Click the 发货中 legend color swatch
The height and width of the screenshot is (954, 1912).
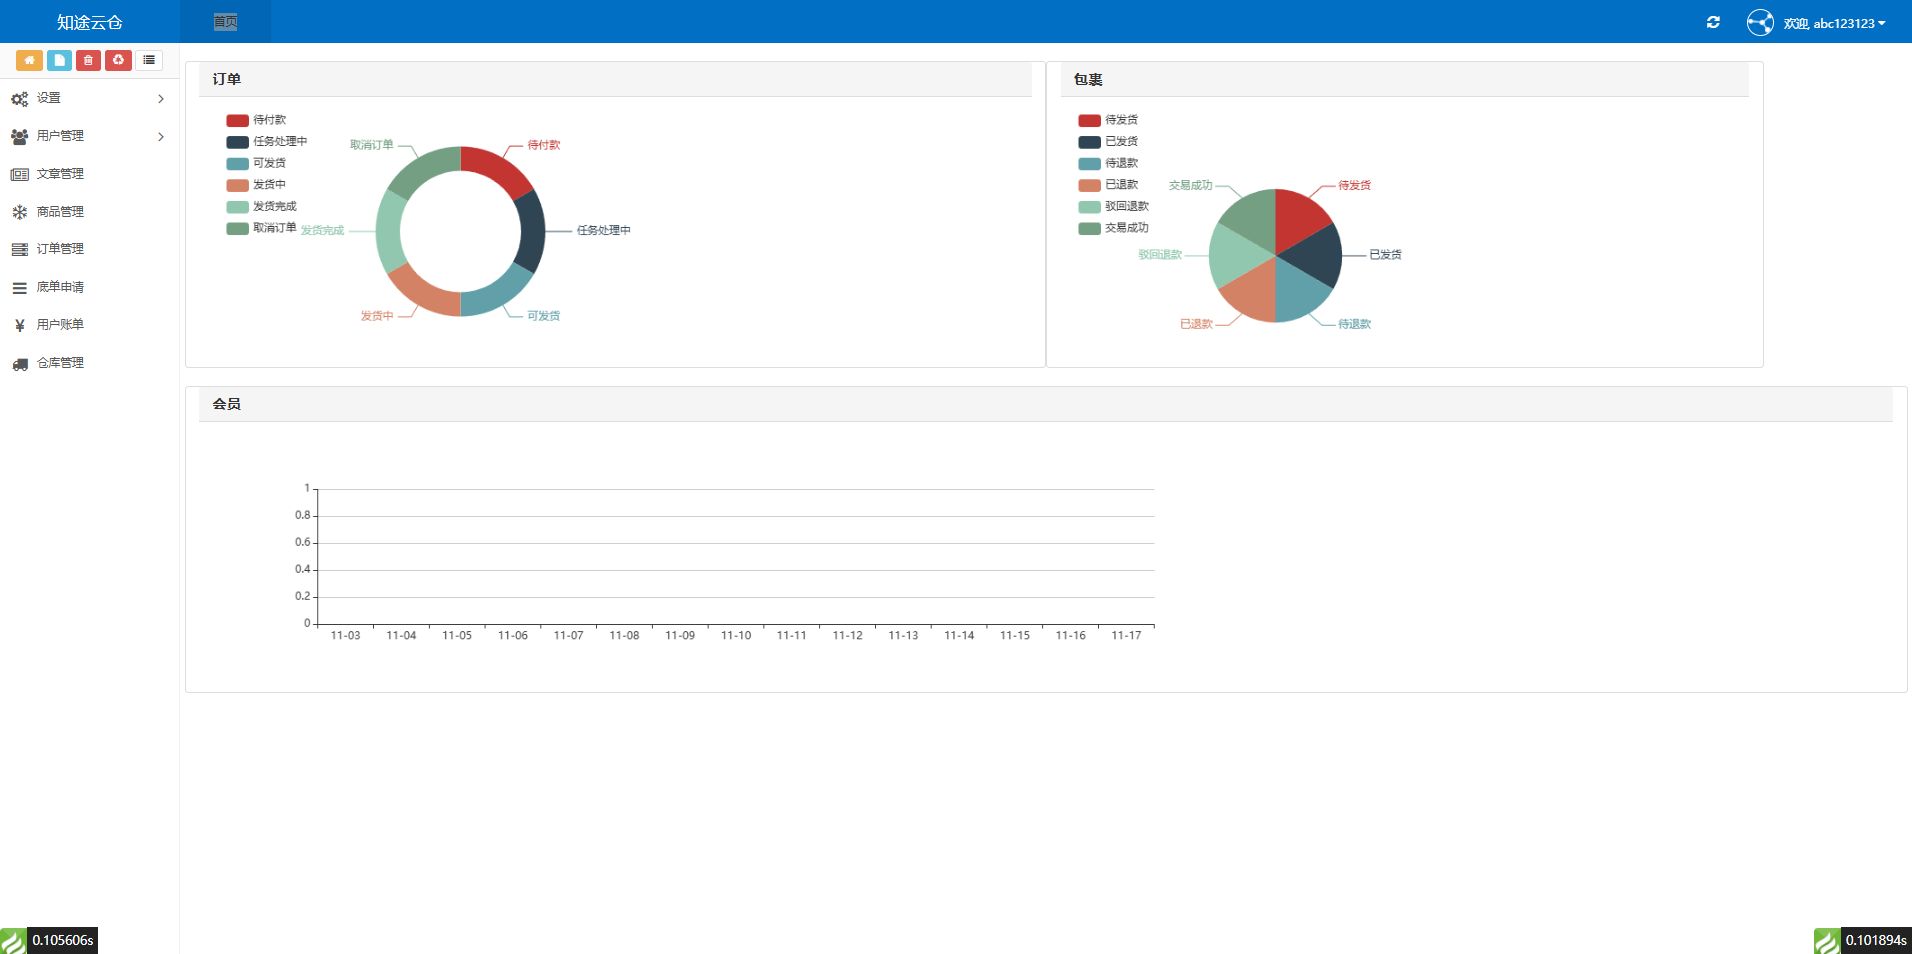pyautogui.click(x=237, y=185)
